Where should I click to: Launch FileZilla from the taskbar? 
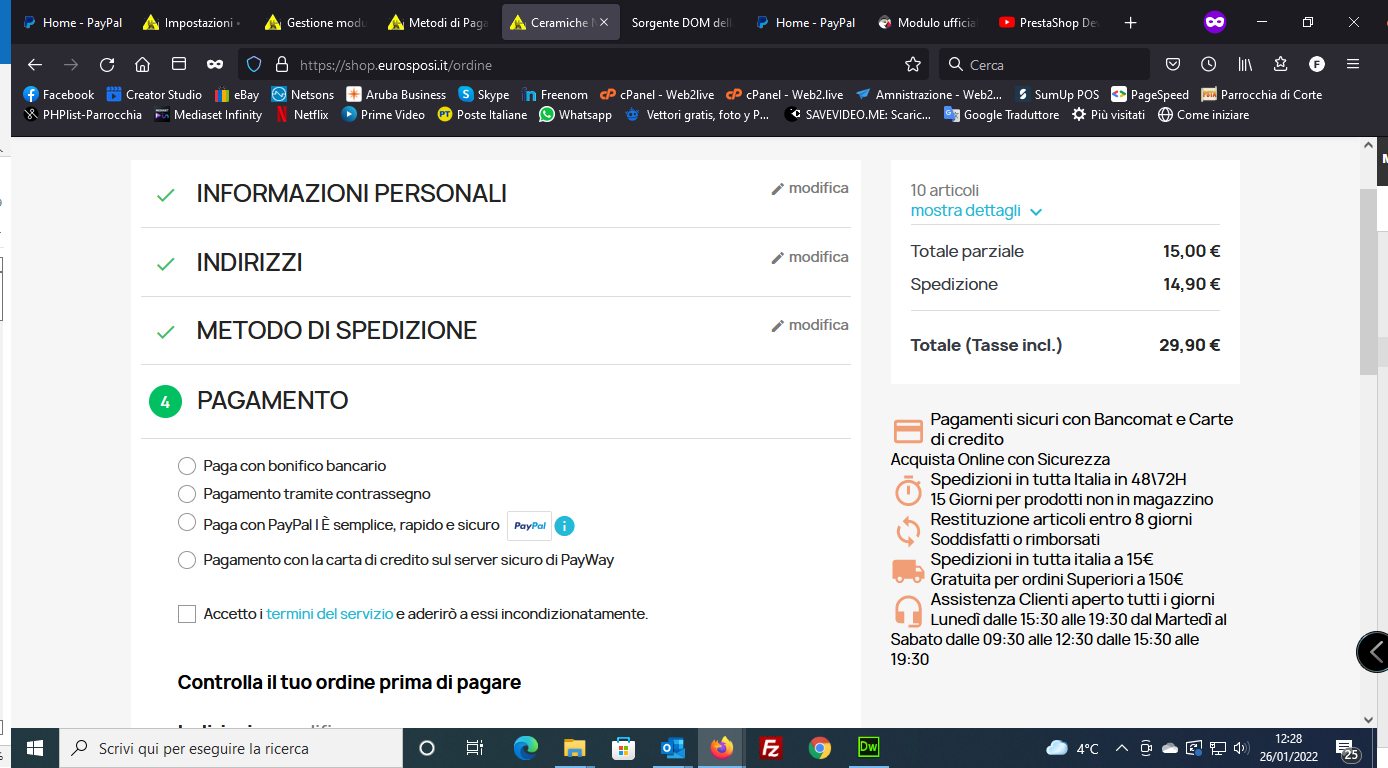tap(771, 748)
